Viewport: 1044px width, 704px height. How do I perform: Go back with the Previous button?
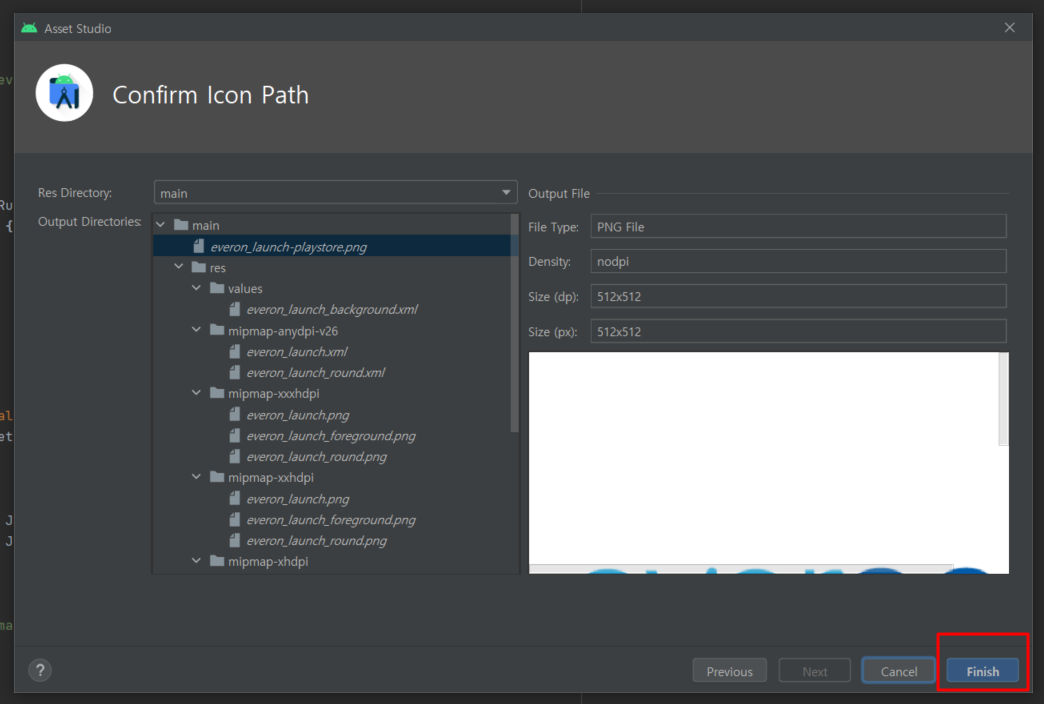pyautogui.click(x=729, y=671)
